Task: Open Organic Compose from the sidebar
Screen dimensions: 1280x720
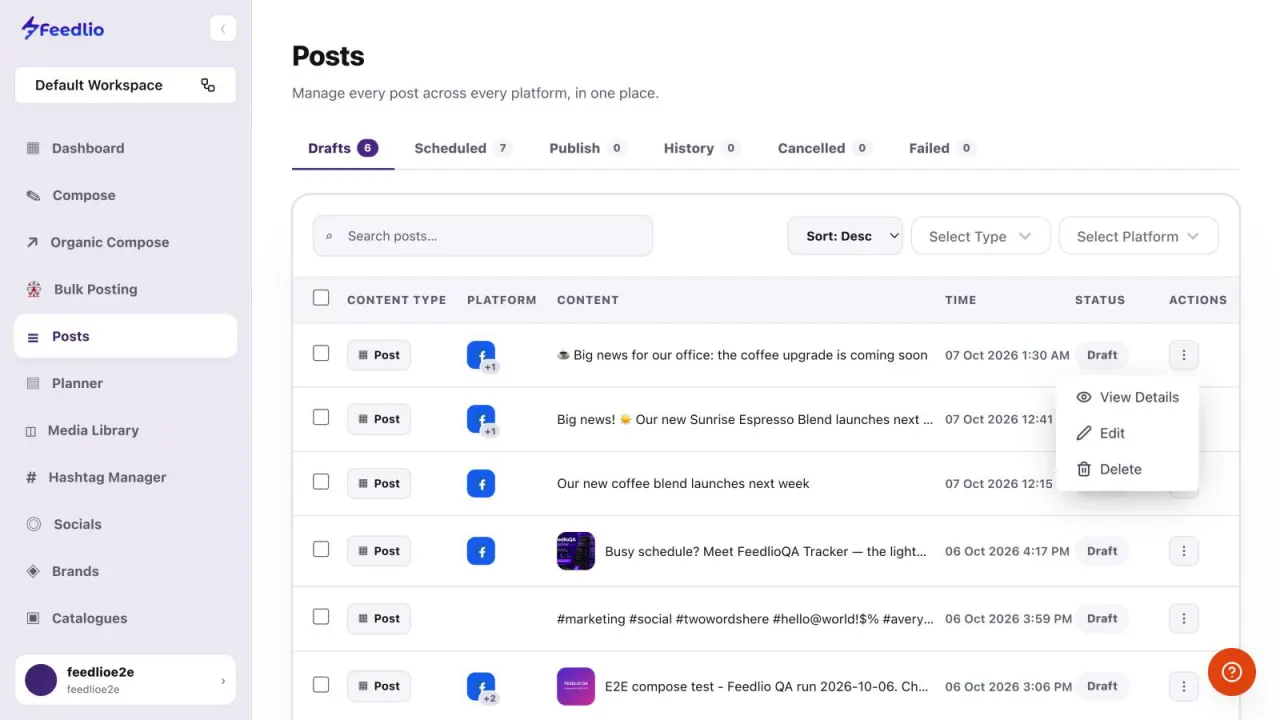Action: (125, 242)
